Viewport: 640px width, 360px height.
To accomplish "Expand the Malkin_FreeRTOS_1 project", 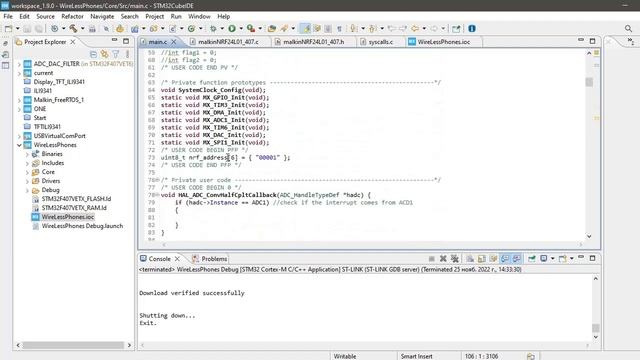I will (x=19, y=100).
